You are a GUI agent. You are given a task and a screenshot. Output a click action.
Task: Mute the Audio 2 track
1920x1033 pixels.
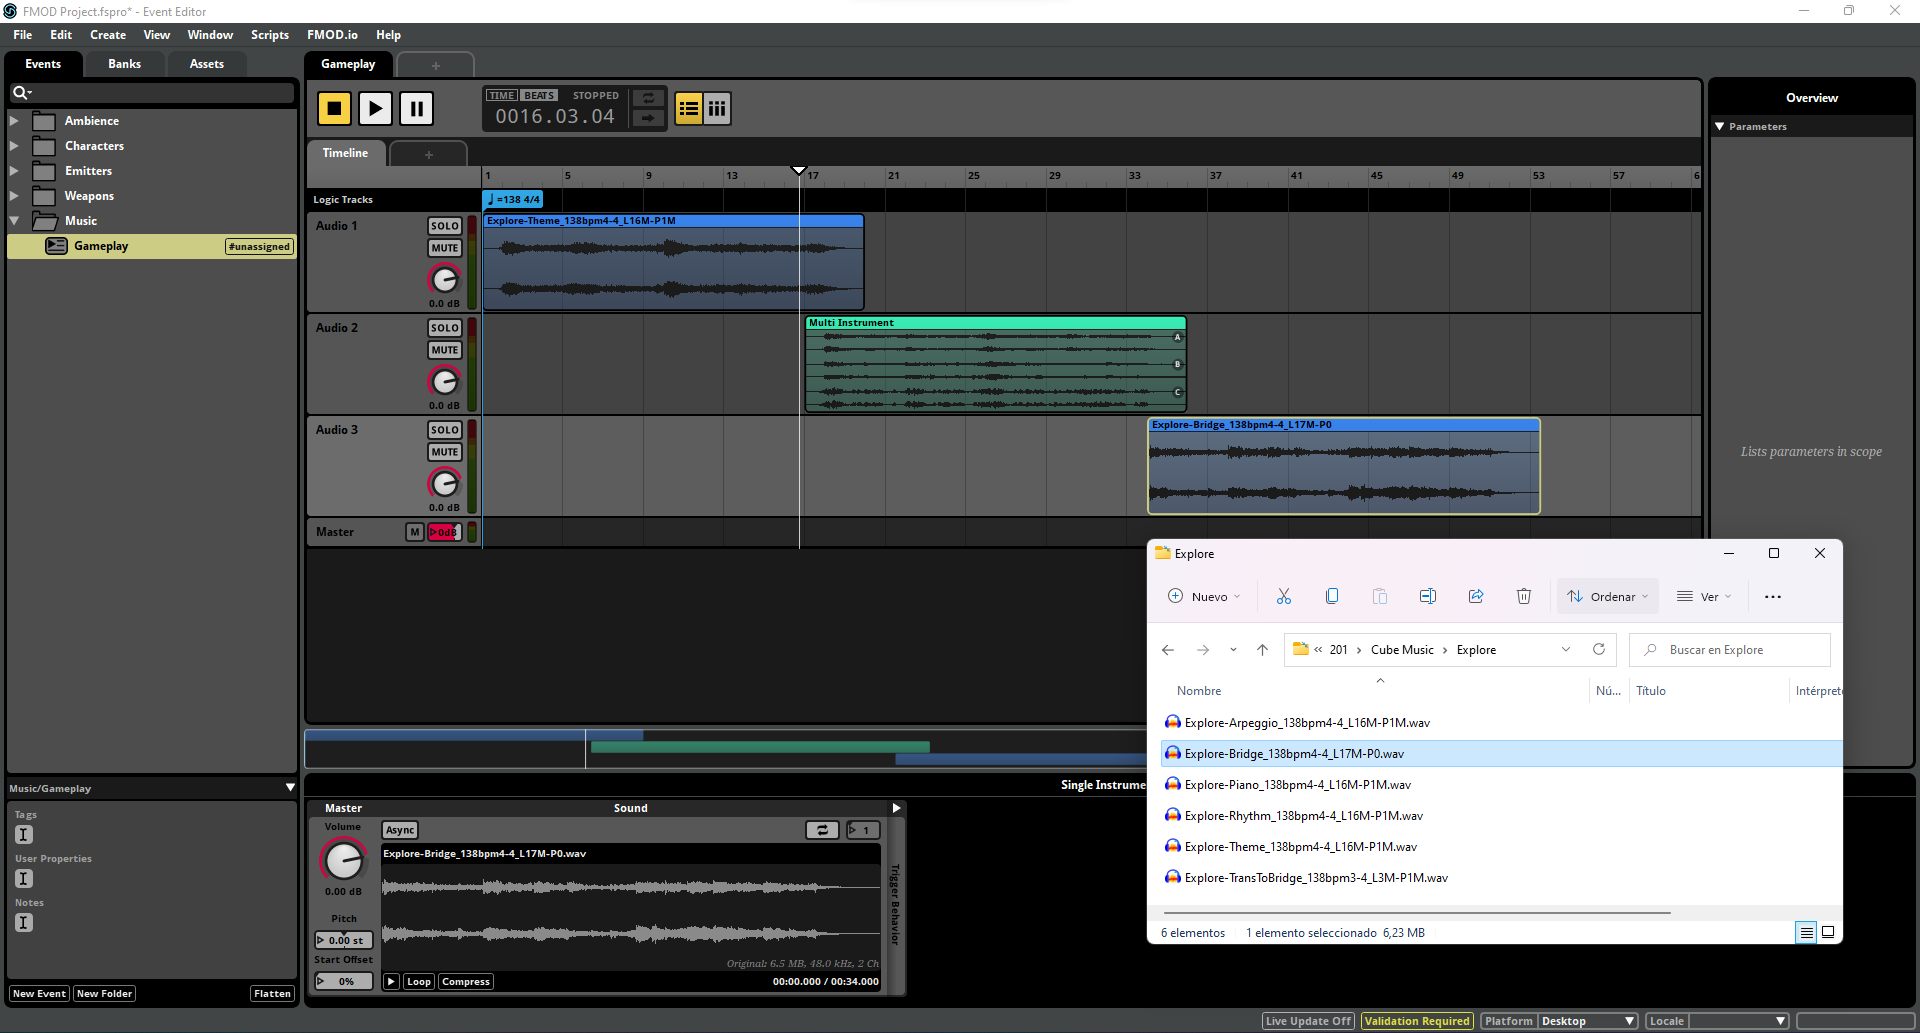[445, 350]
